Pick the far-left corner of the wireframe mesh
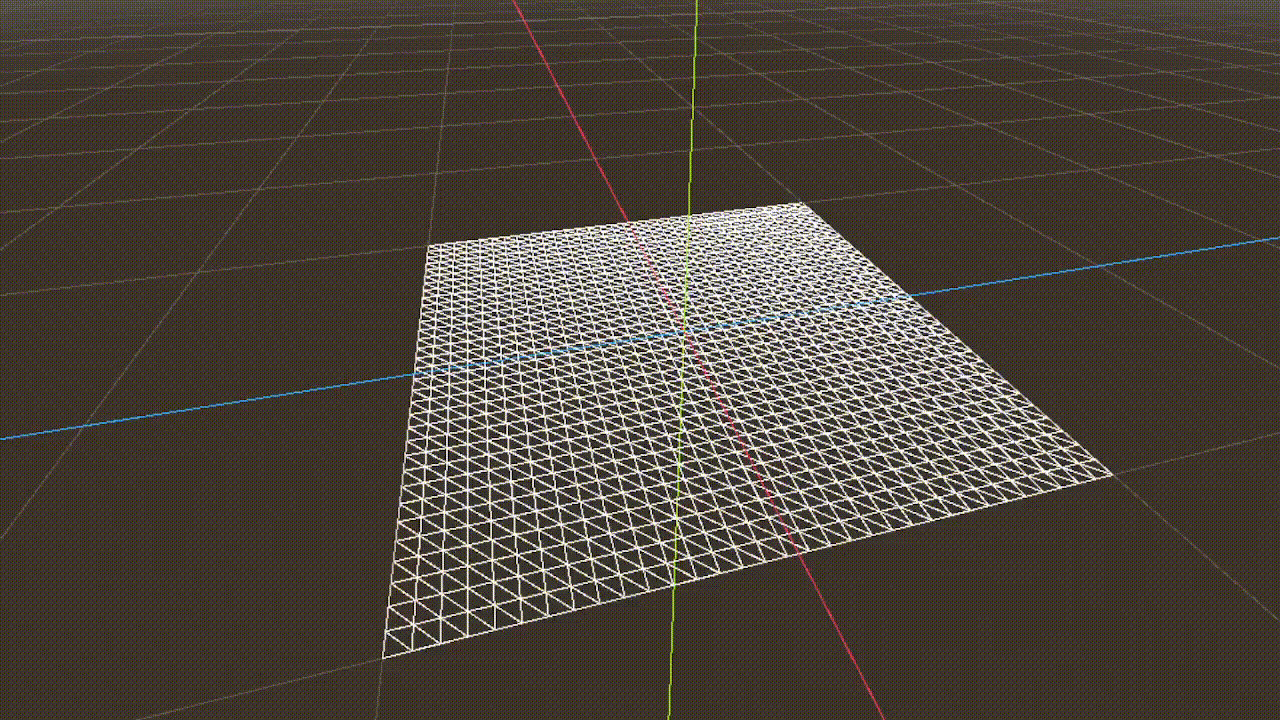Viewport: 1280px width, 720px height. click(428, 245)
